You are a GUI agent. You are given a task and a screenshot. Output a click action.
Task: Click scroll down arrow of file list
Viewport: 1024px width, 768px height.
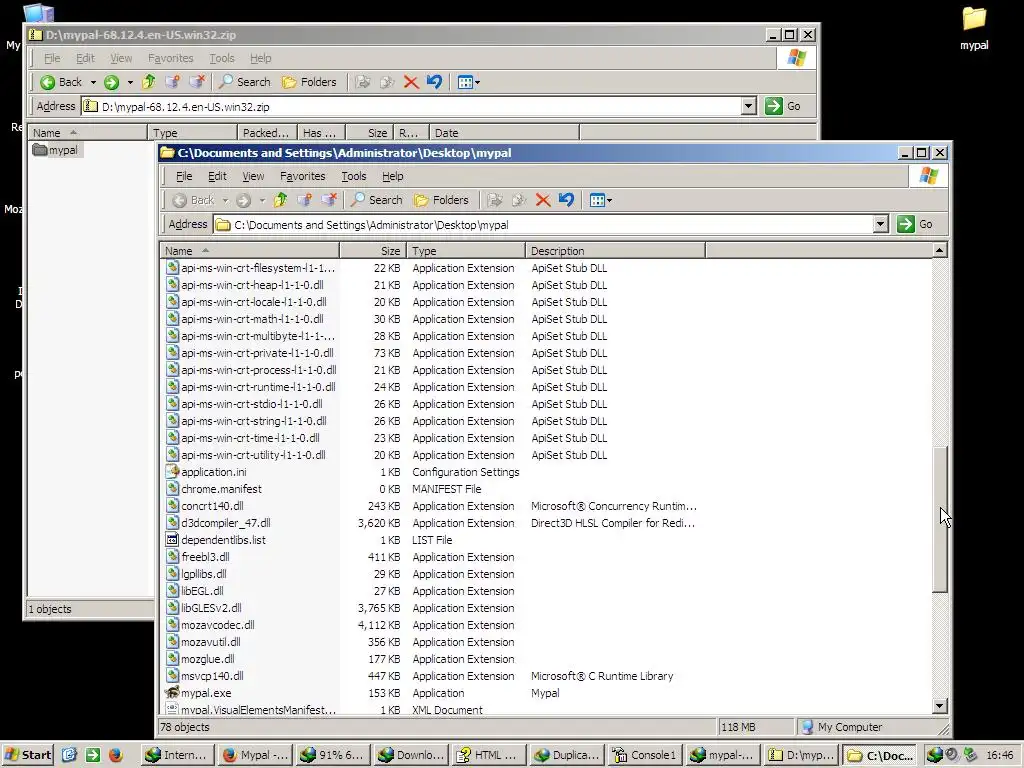pos(940,705)
